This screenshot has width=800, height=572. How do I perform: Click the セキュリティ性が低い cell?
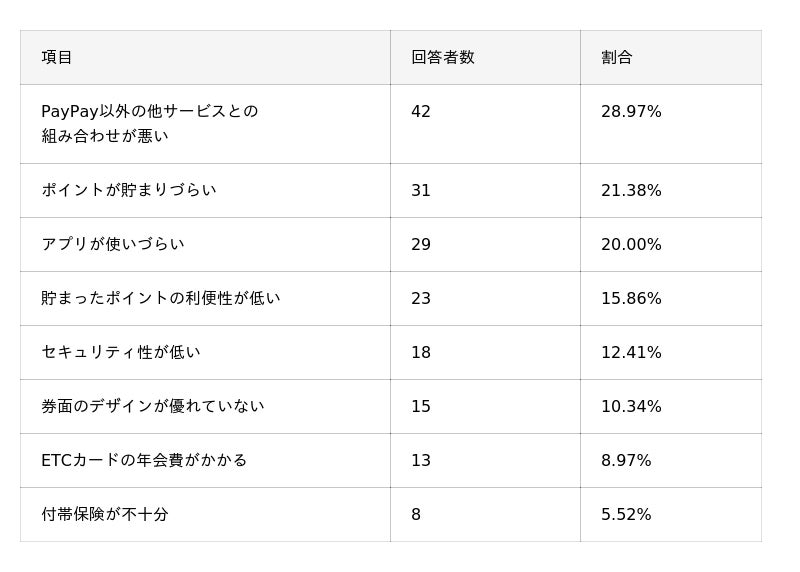[x=120, y=352]
